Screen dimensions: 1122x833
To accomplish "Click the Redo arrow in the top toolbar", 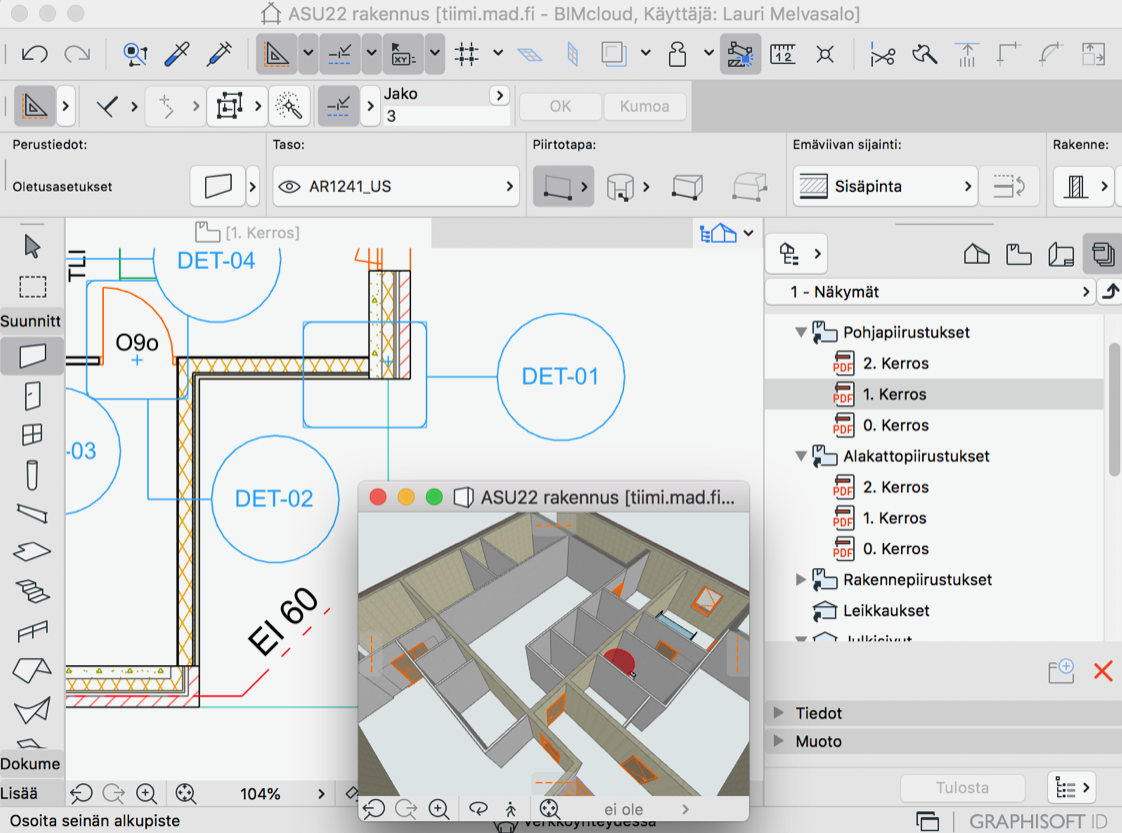I will coord(77,54).
